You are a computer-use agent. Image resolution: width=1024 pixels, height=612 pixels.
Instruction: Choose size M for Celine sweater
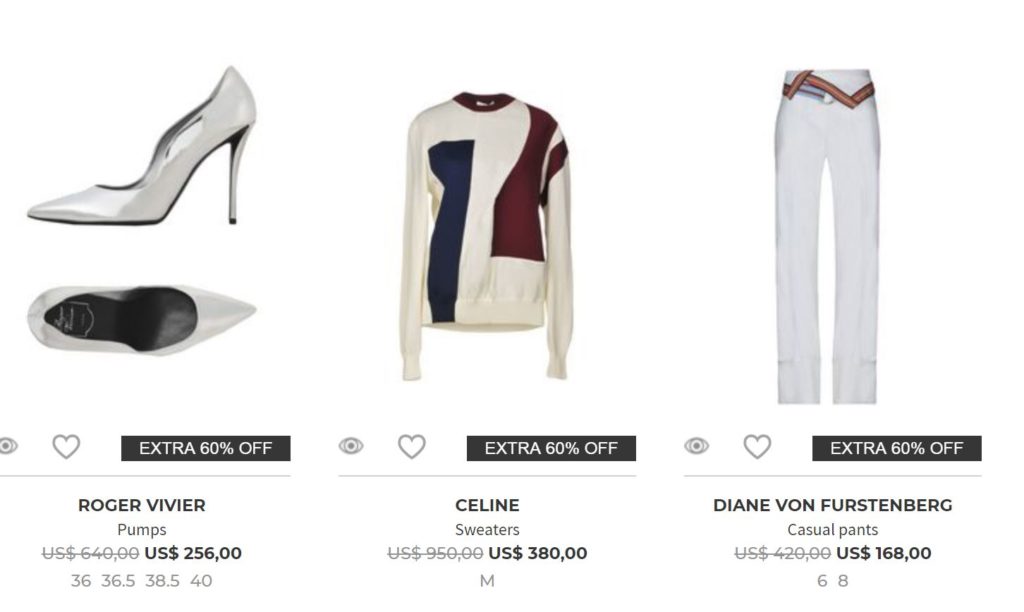pyautogui.click(x=487, y=580)
